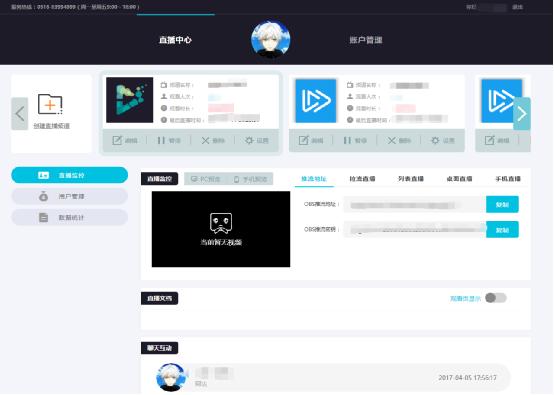Screen dimensions: 554x395
Task: Open the blue play thumbnail of third channel
Action: [501, 101]
